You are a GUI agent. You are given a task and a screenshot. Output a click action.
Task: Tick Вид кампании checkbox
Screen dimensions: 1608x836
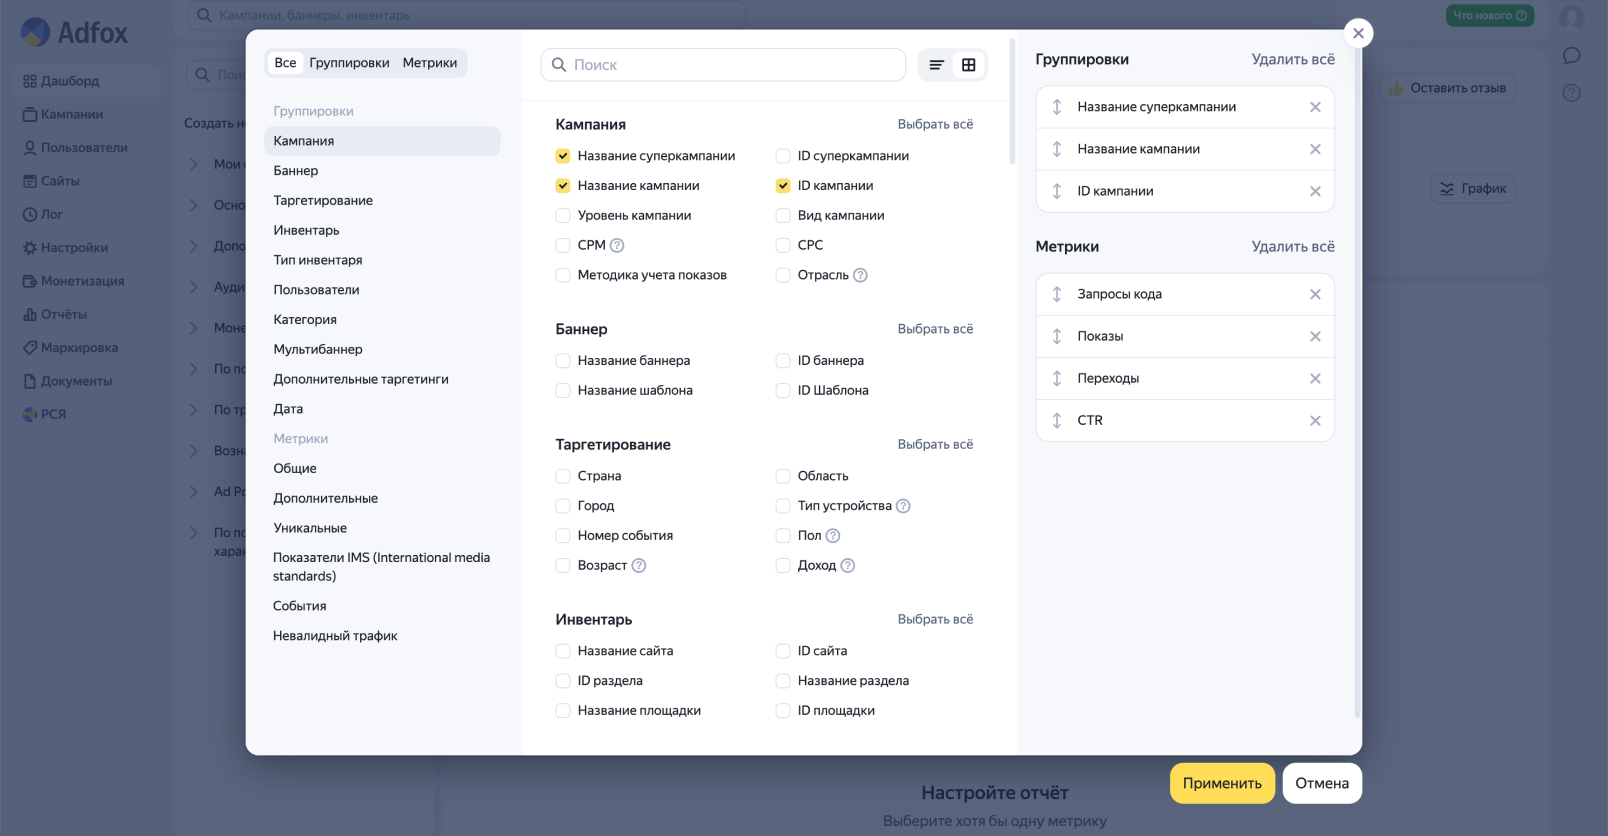pos(783,216)
